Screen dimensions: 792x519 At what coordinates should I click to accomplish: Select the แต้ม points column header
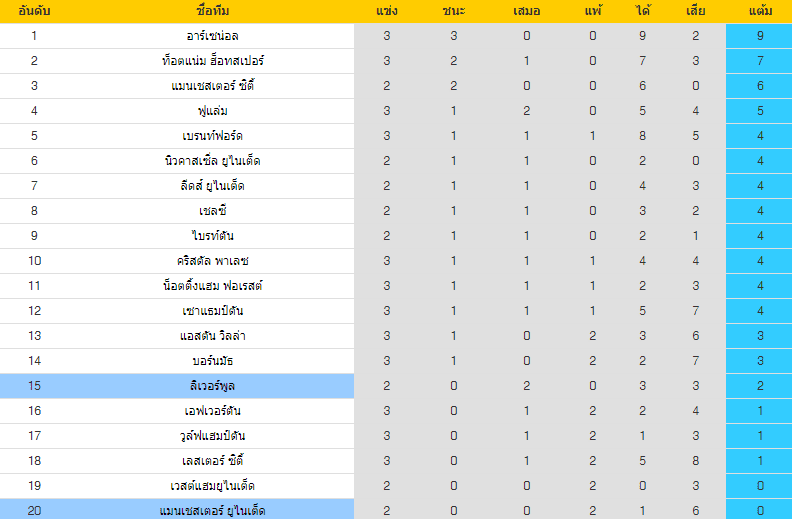(760, 11)
